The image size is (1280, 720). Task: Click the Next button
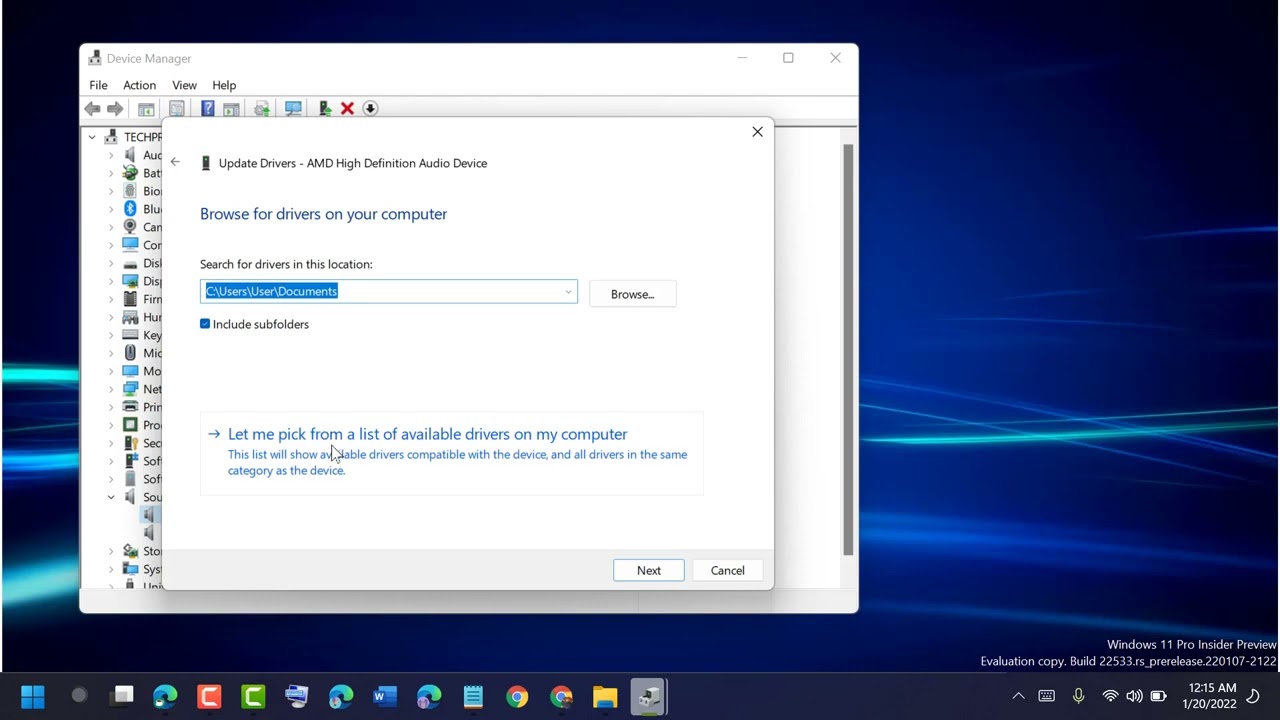tap(649, 570)
